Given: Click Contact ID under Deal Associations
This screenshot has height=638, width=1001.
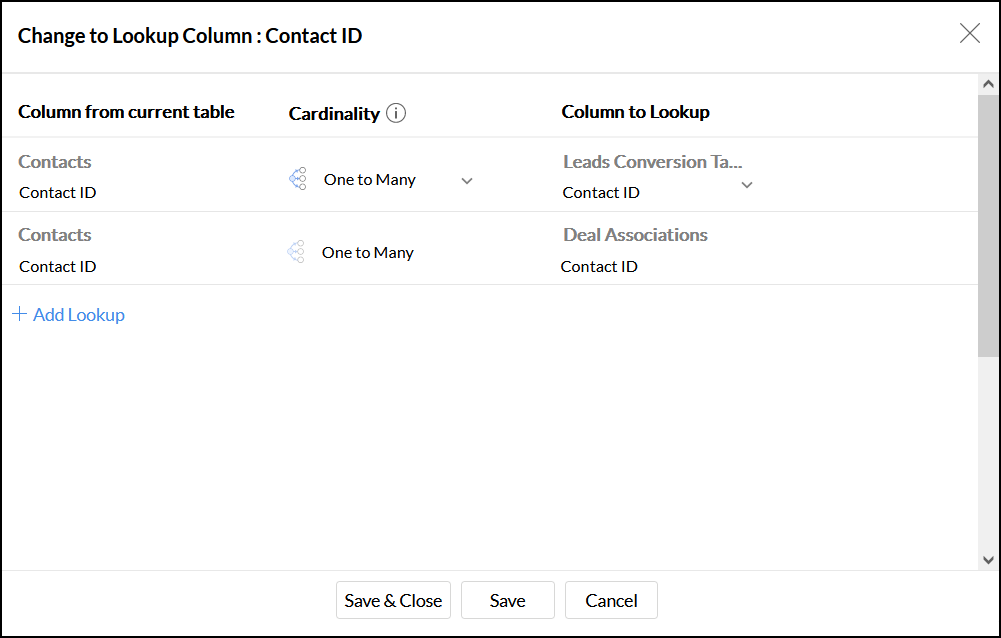Looking at the screenshot, I should (x=599, y=266).
